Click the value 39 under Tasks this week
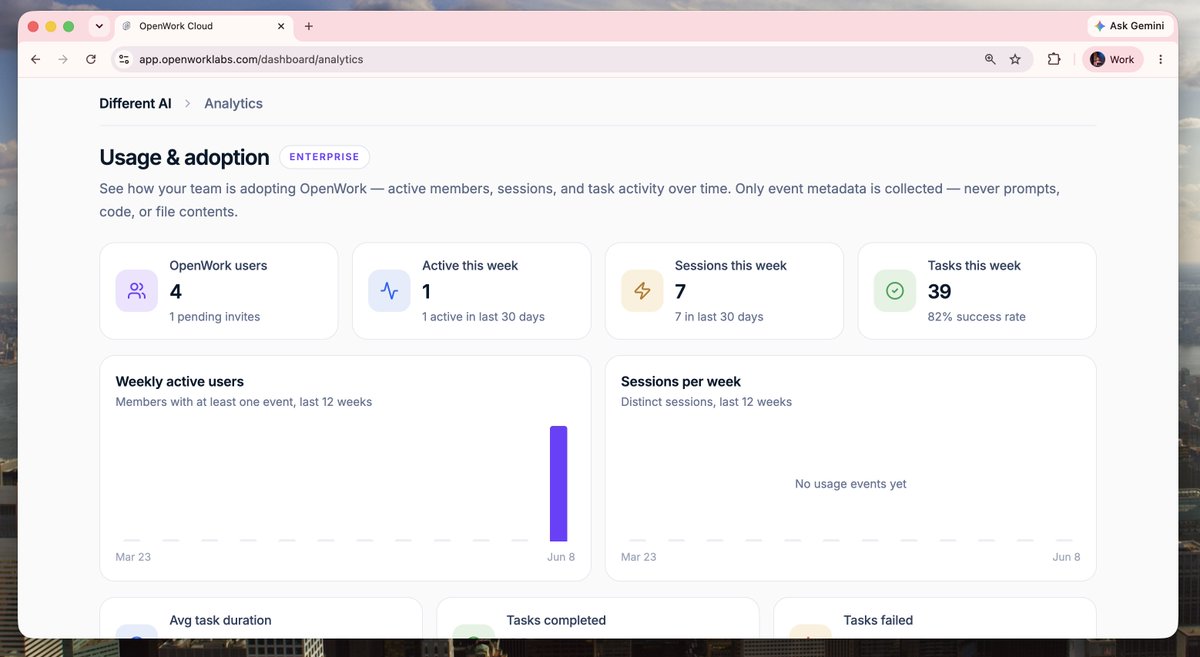Image resolution: width=1200 pixels, height=657 pixels. click(x=940, y=292)
